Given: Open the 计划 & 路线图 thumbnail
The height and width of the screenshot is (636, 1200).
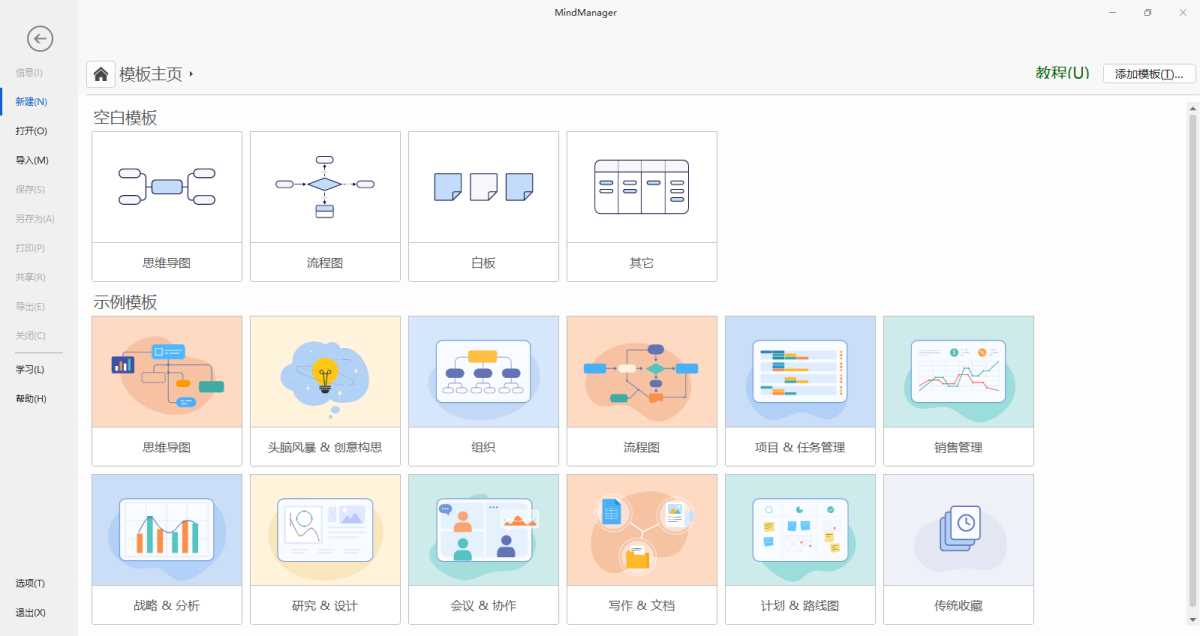Looking at the screenshot, I should click(x=800, y=530).
